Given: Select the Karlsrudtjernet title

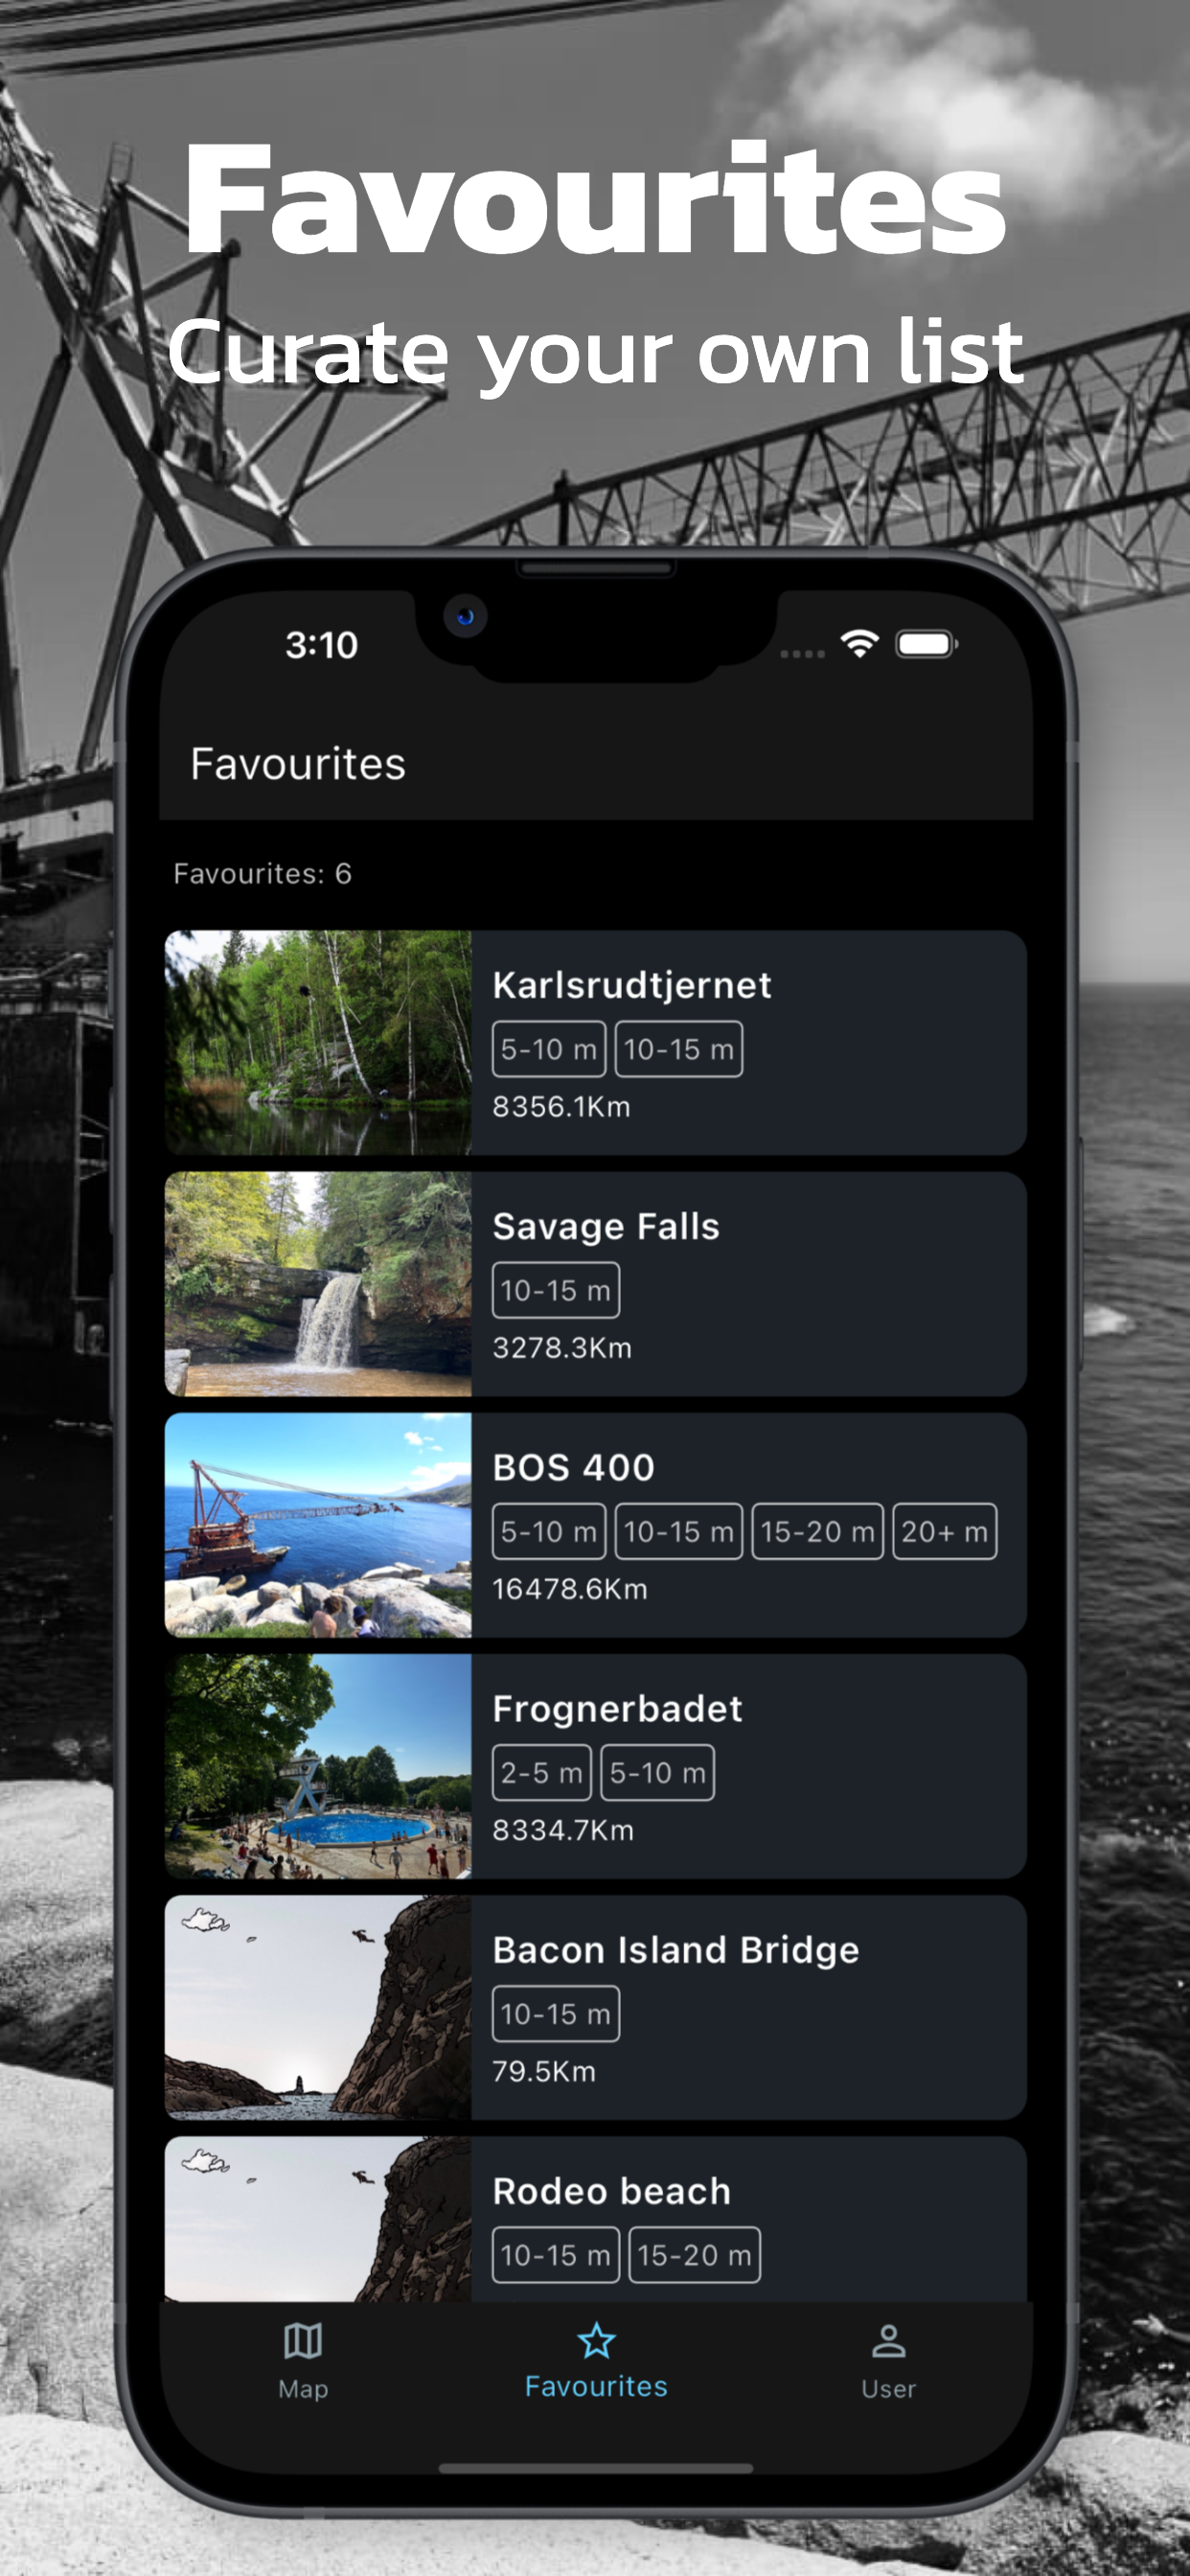Looking at the screenshot, I should point(632,985).
